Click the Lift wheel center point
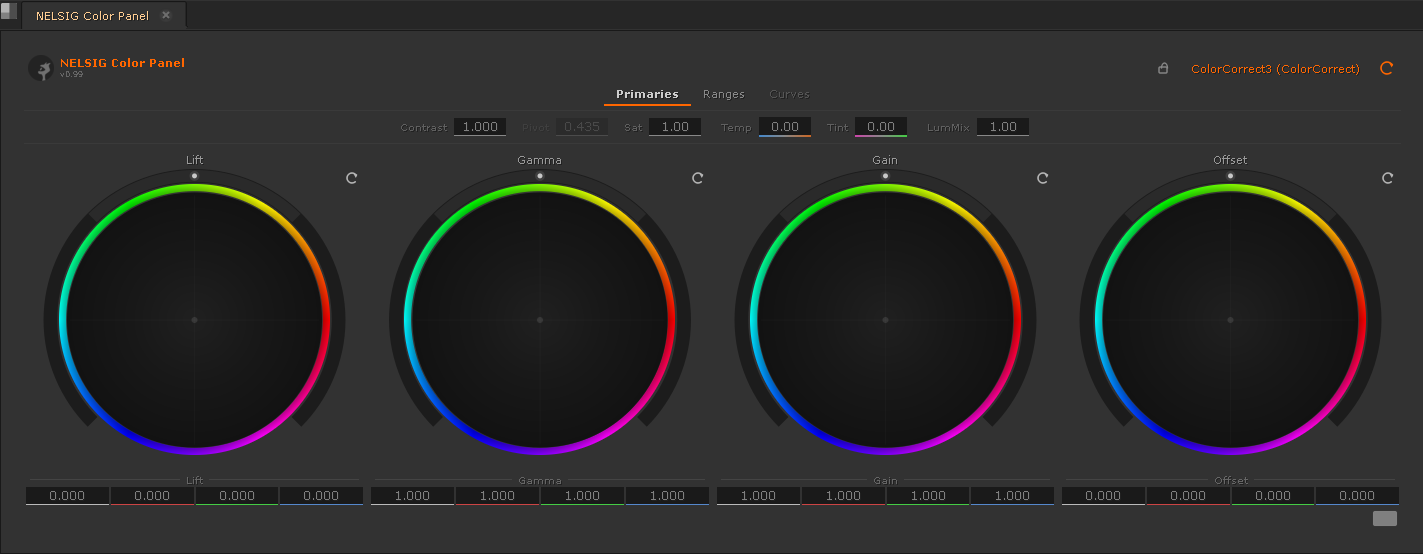Screen dimensions: 1423x554 195,320
